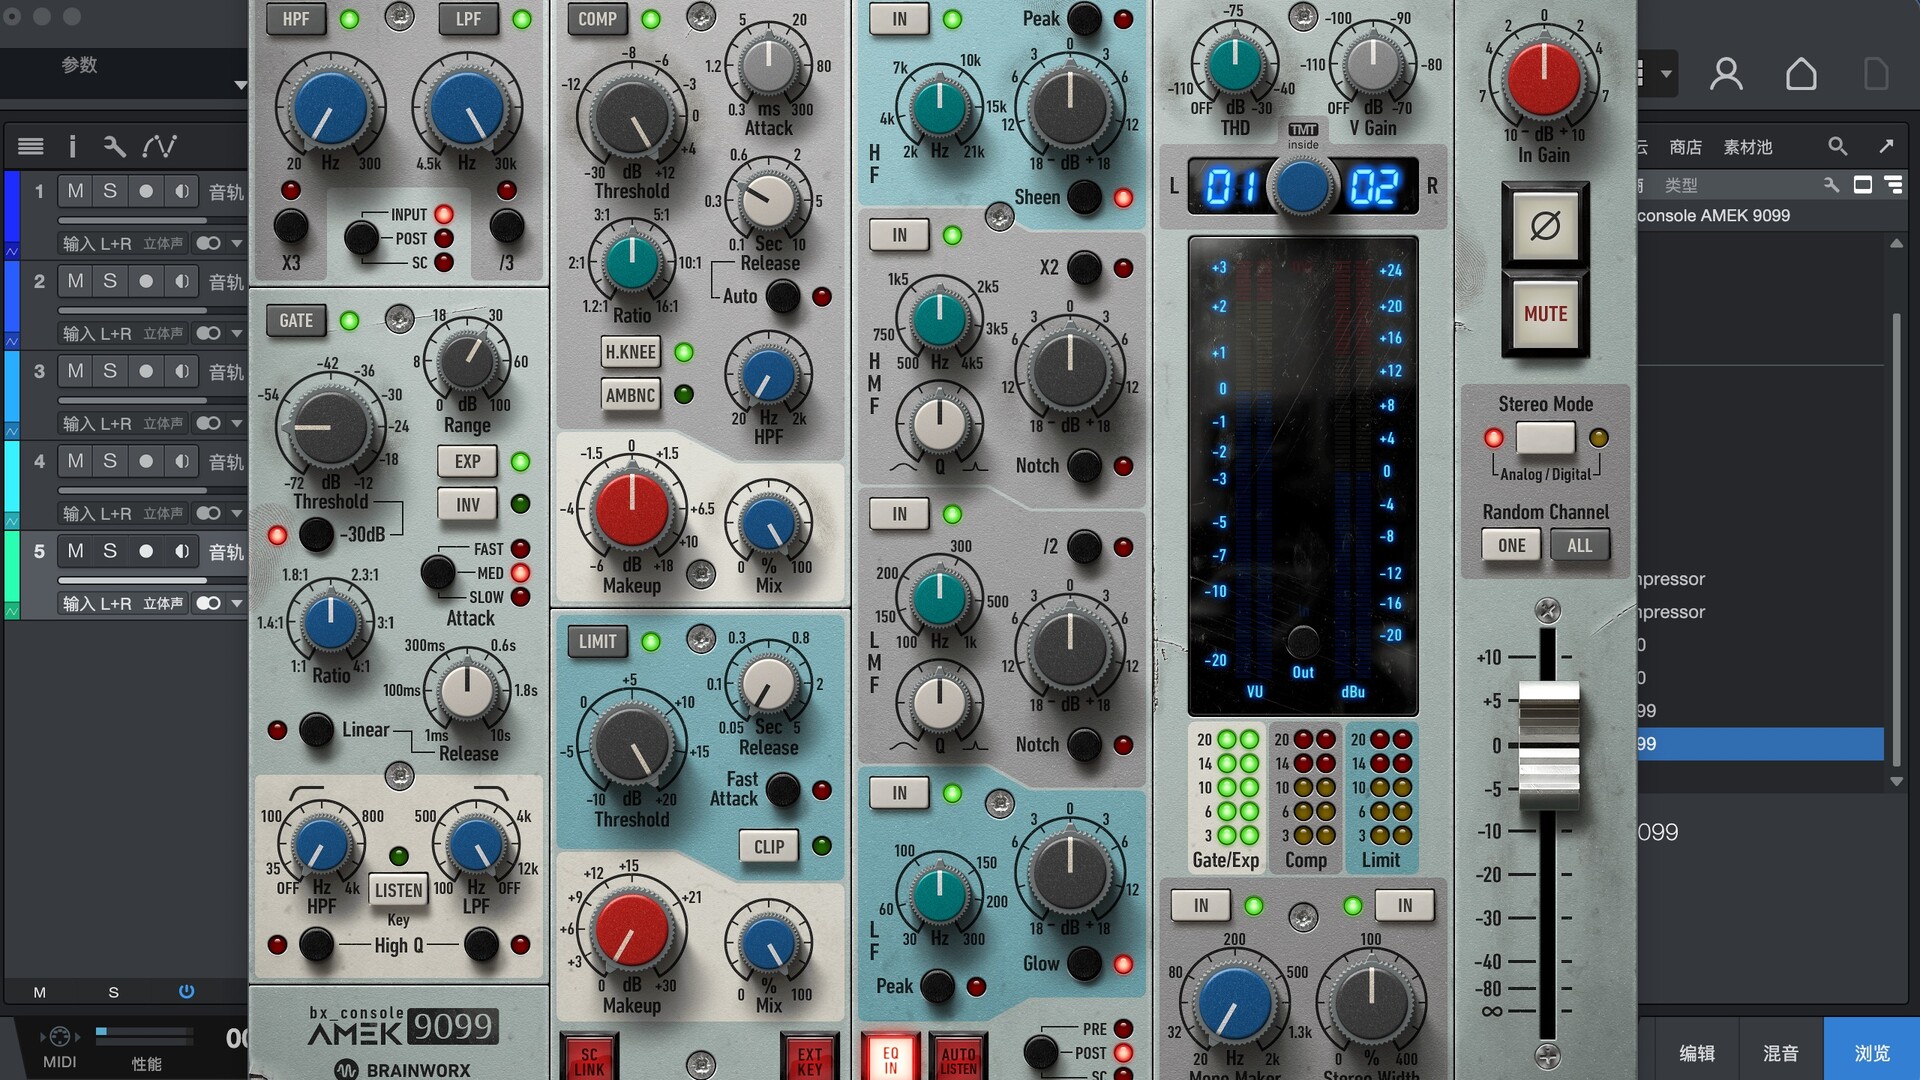Toggle the EXP expander button
1920x1080 pixels.
(467, 462)
